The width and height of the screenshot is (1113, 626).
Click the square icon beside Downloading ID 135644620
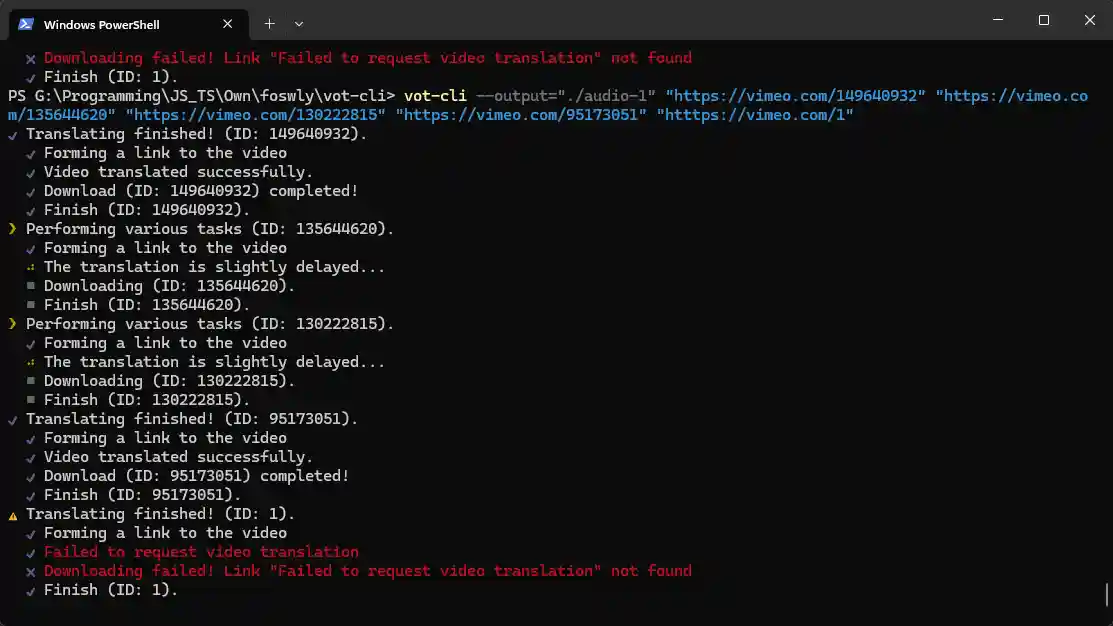pyautogui.click(x=31, y=286)
